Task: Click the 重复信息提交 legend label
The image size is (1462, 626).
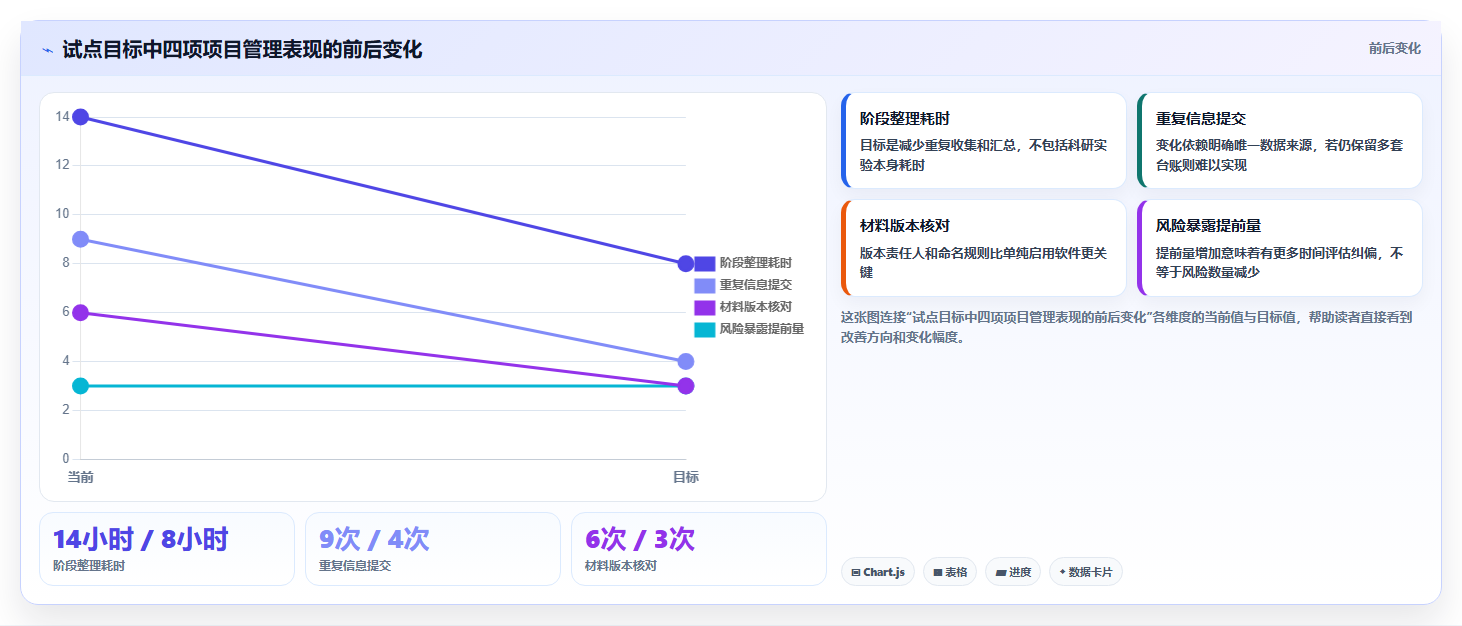Action: click(x=756, y=285)
